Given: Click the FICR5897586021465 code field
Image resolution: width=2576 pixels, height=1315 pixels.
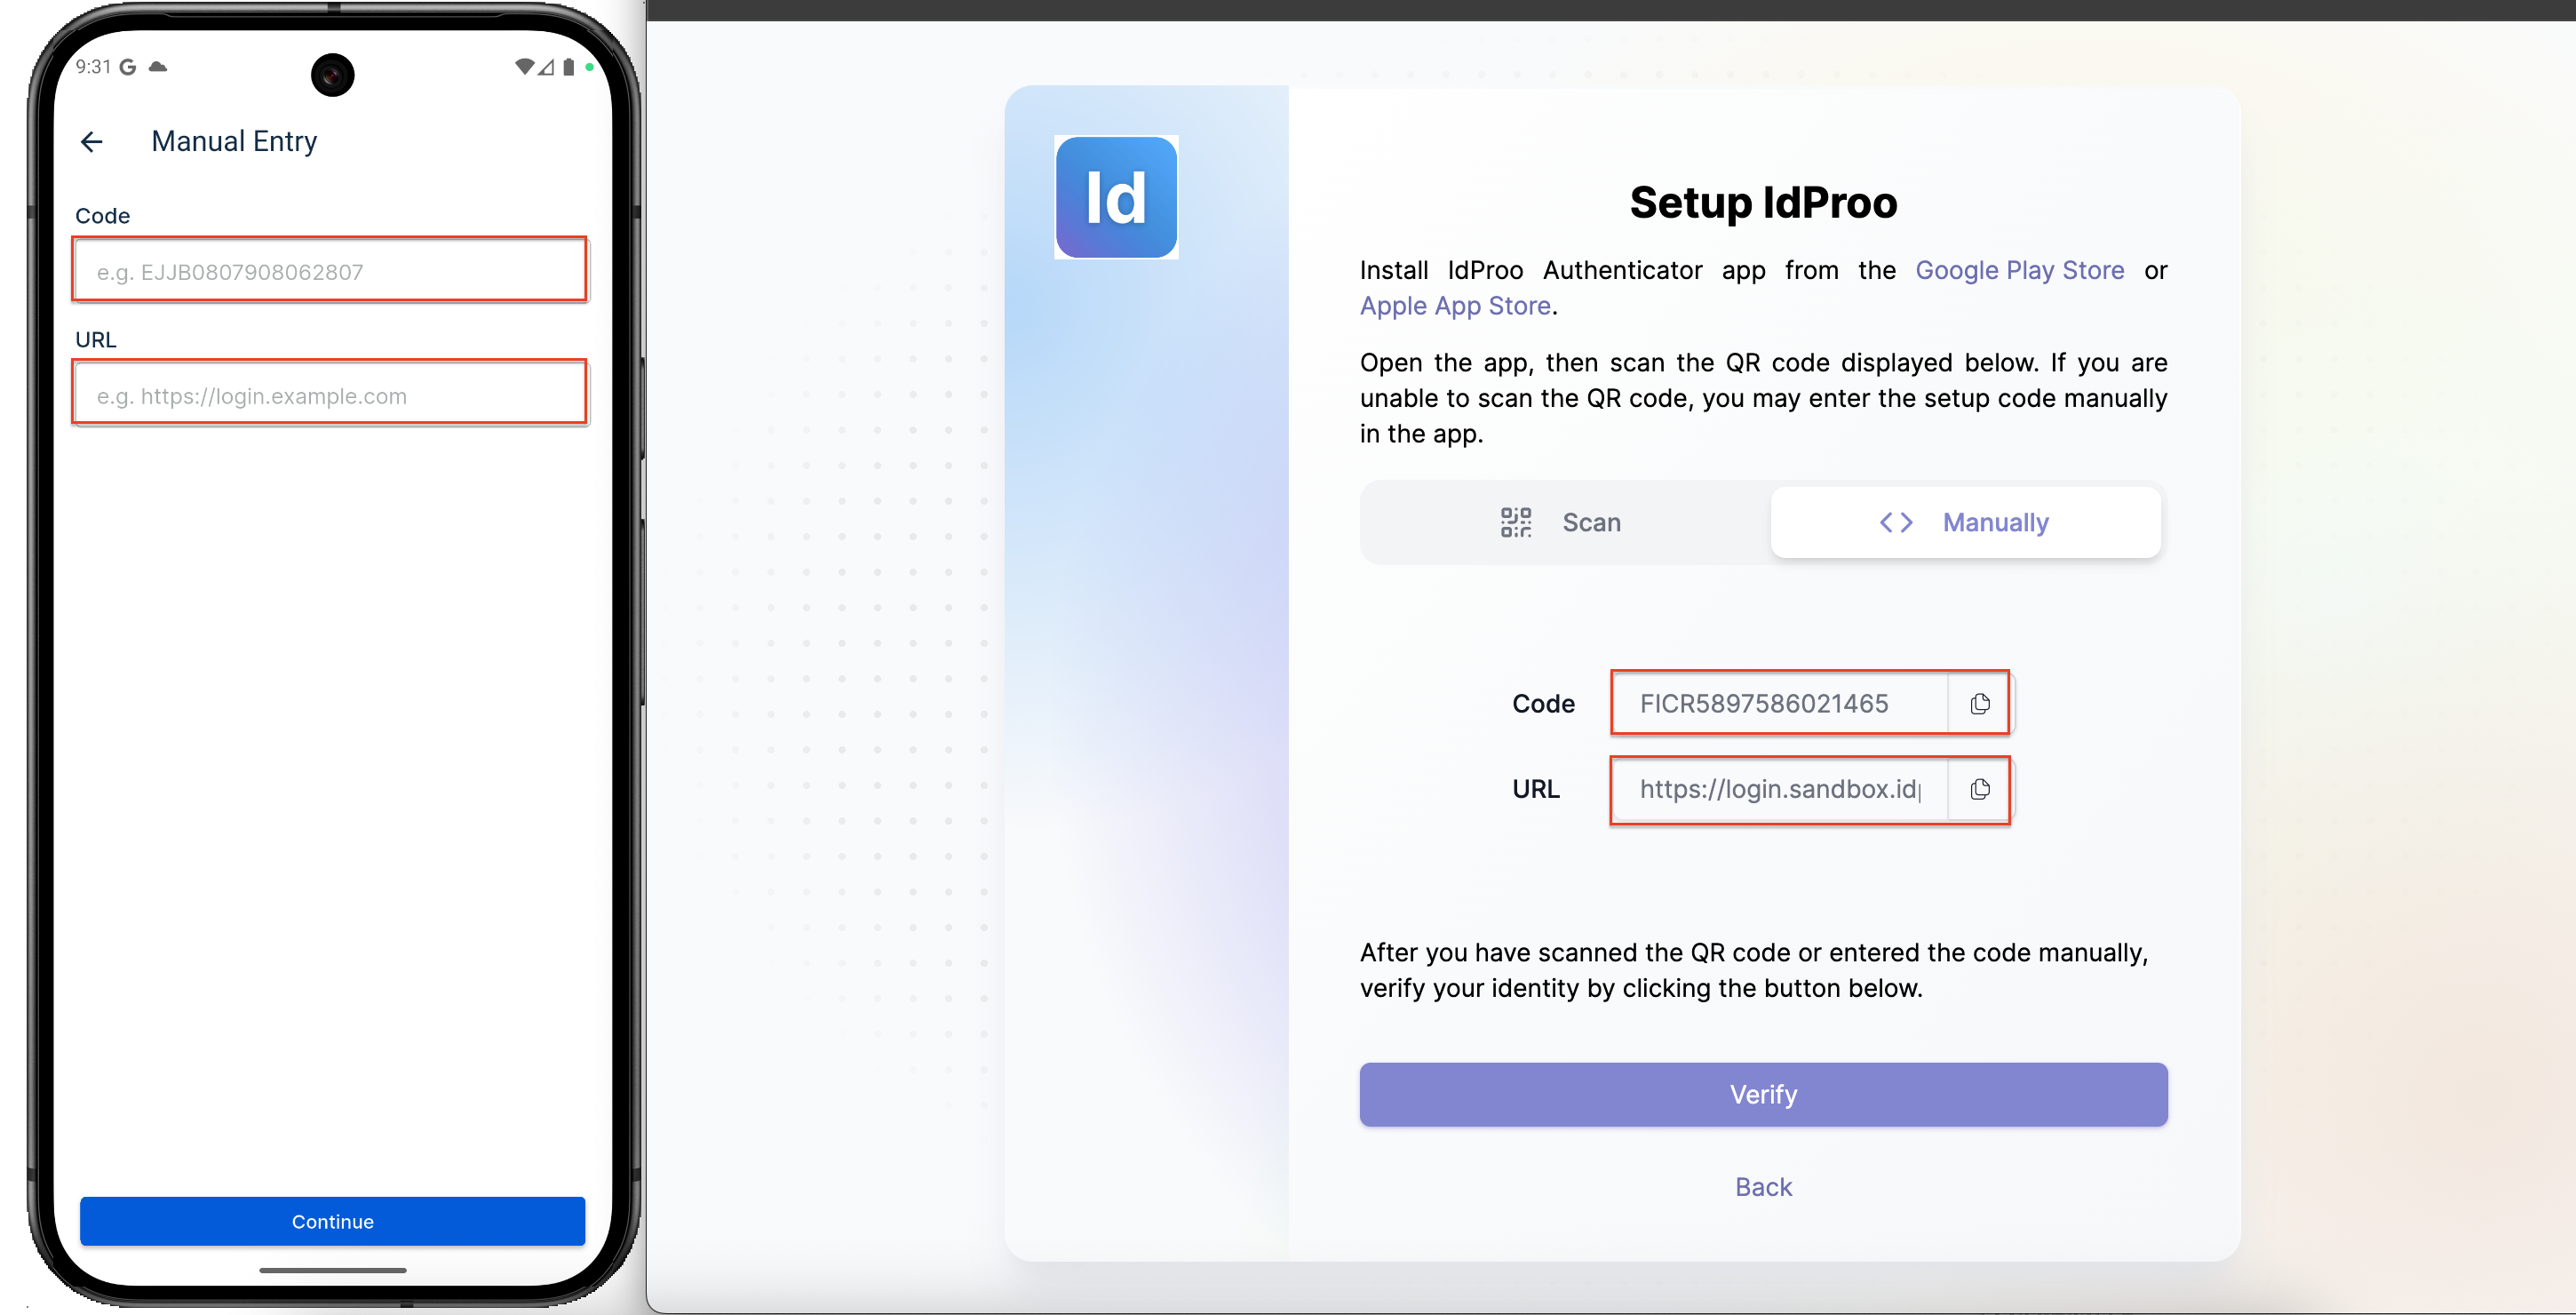Looking at the screenshot, I should (1779, 704).
